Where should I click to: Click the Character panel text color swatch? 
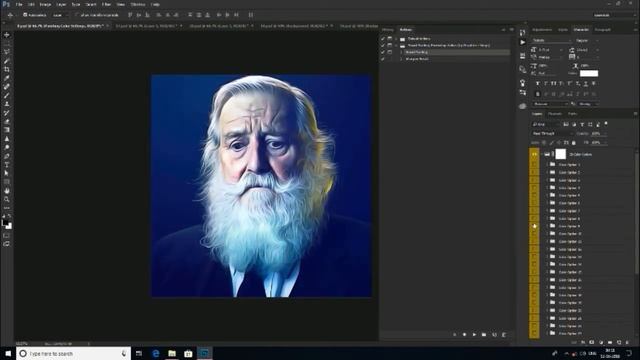click(x=589, y=73)
